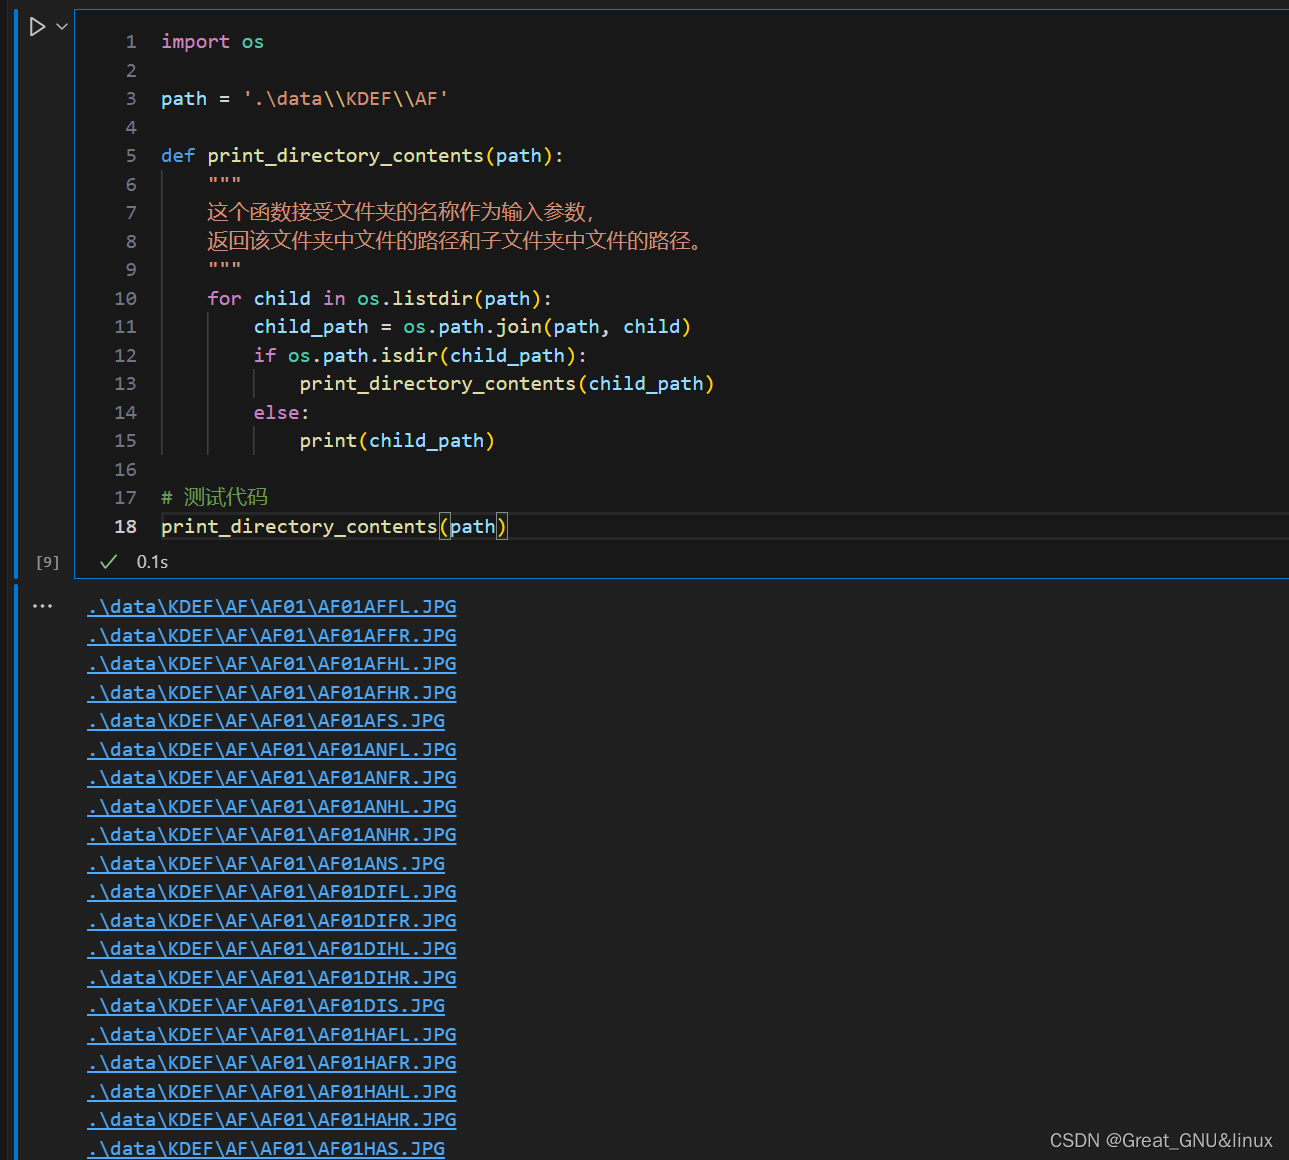The width and height of the screenshot is (1289, 1160).
Task: Click def print_directory_contents function name on line 5
Action: [345, 156]
